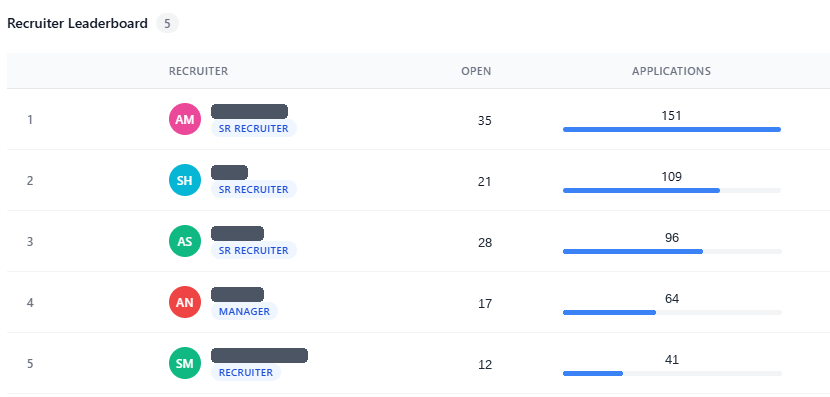Click the redacted recruiter name beside AN avatar

point(238,294)
